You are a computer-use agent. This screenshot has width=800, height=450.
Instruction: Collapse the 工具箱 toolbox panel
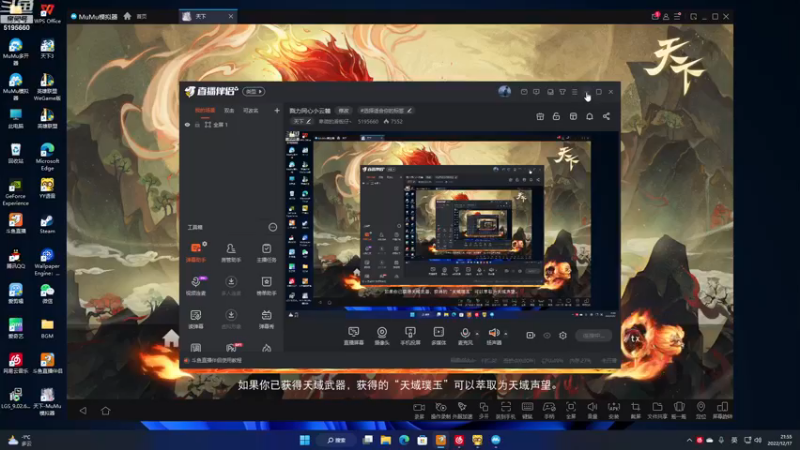point(273,227)
